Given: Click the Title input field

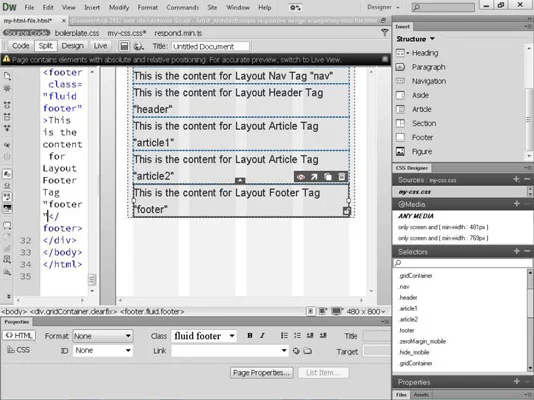Looking at the screenshot, I should click(210, 46).
